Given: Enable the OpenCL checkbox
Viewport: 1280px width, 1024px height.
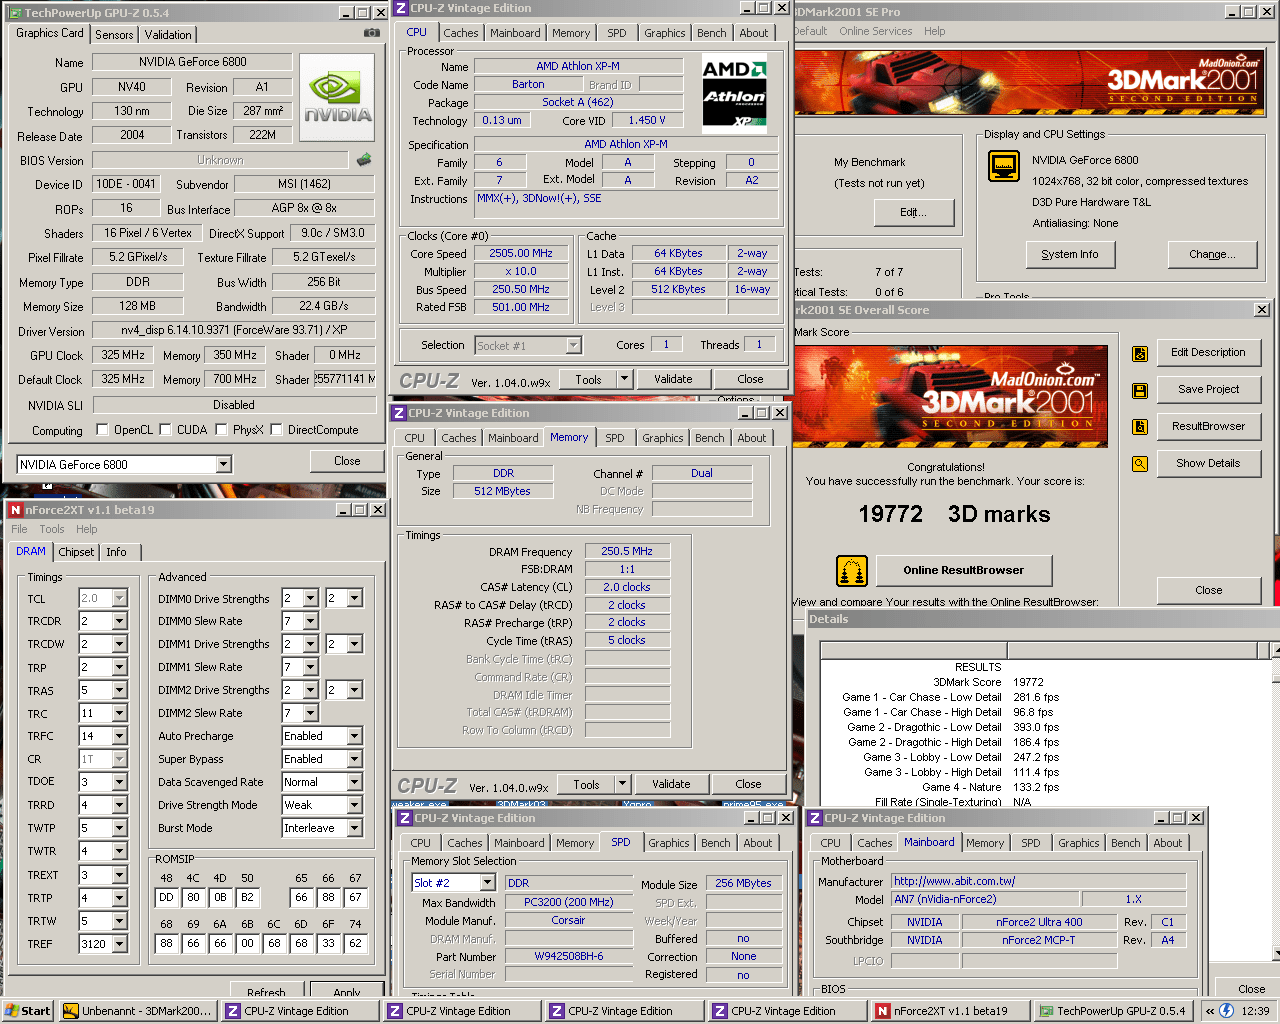Looking at the screenshot, I should coord(102,430).
